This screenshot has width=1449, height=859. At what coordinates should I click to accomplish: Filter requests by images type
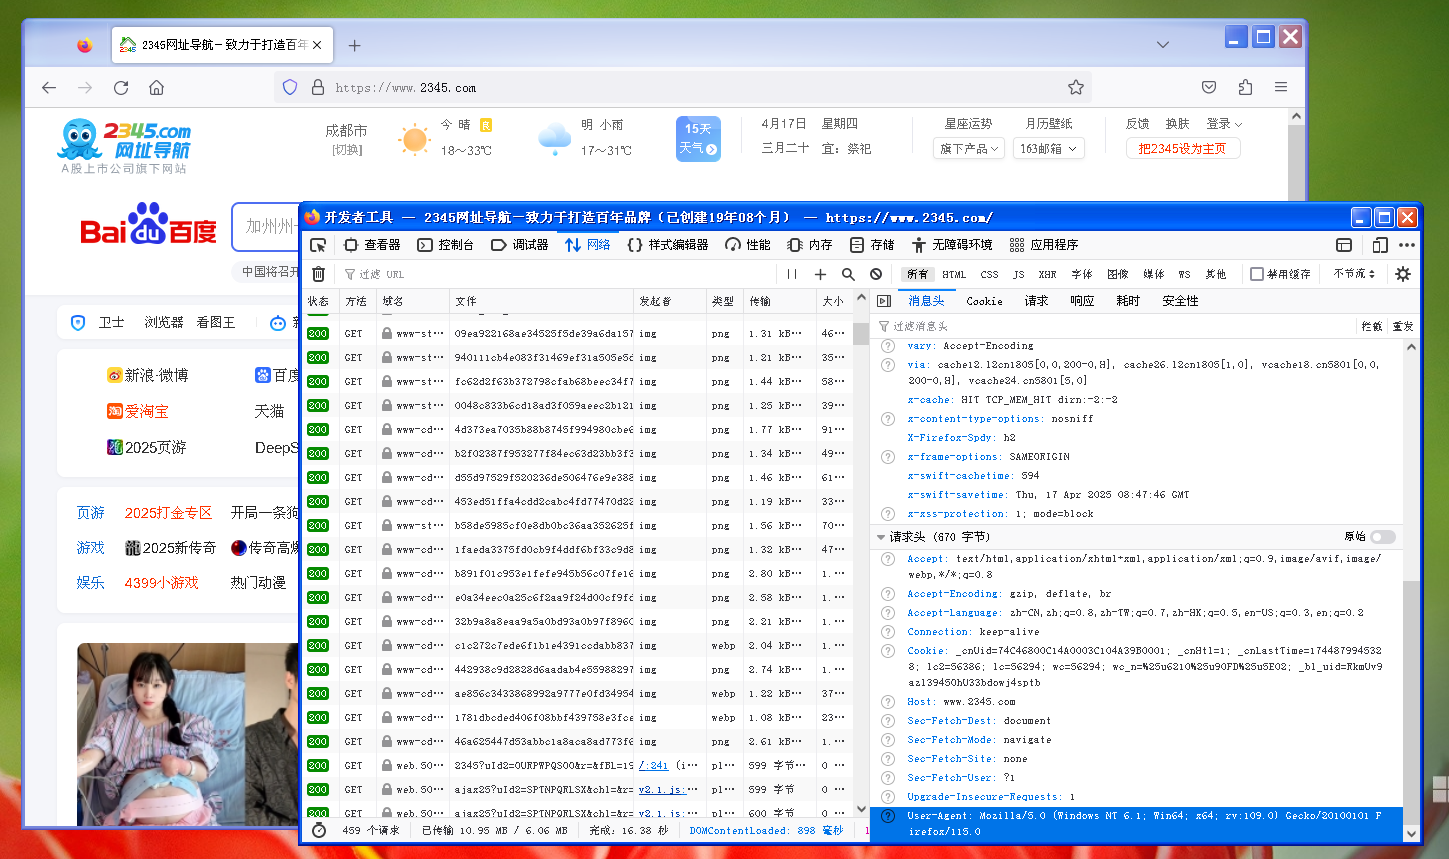(x=1118, y=274)
